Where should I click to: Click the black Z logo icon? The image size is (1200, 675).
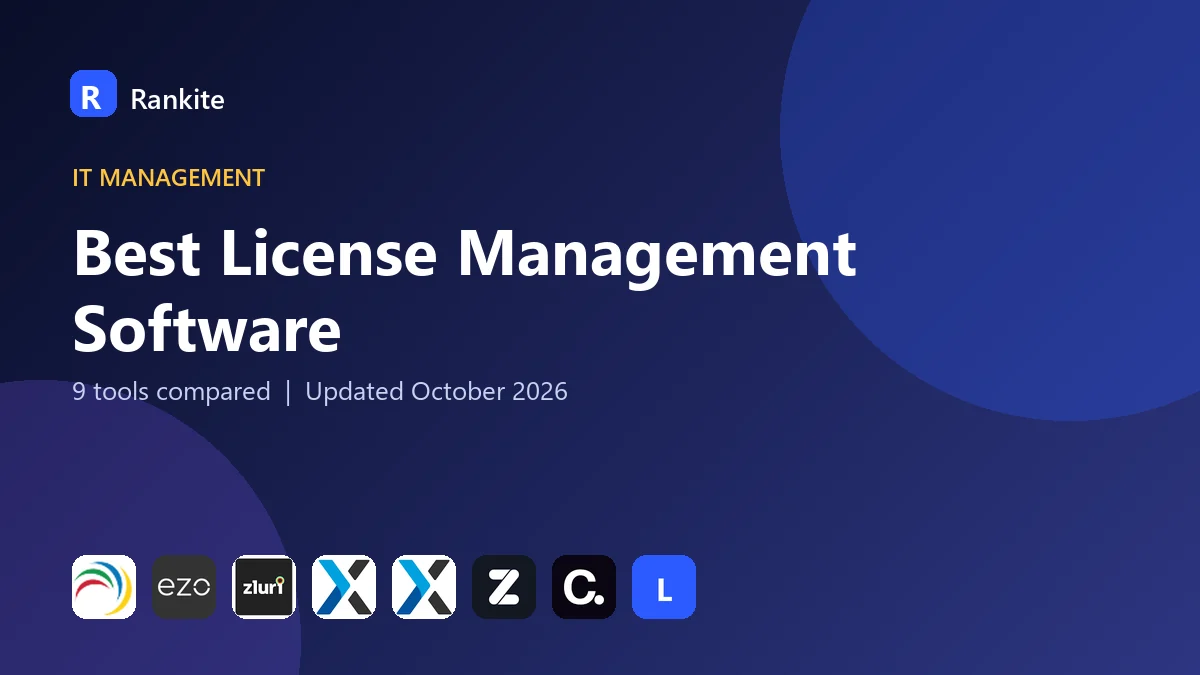point(504,587)
